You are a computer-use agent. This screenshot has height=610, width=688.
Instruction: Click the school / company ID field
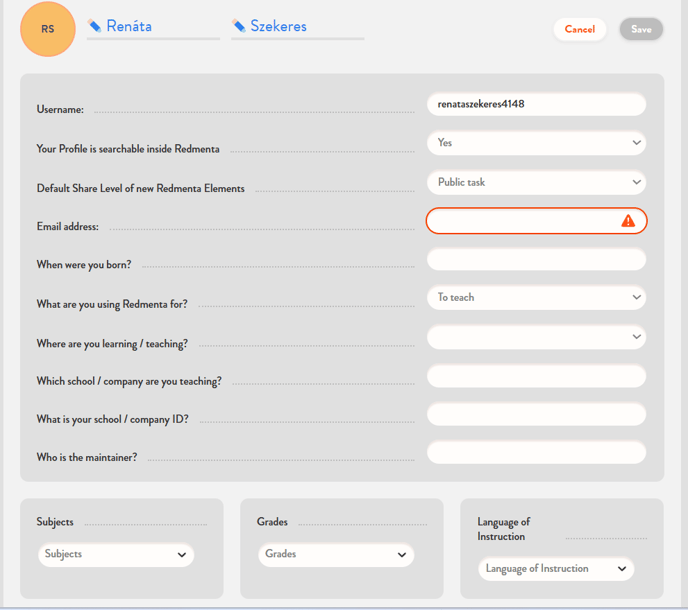click(x=536, y=414)
